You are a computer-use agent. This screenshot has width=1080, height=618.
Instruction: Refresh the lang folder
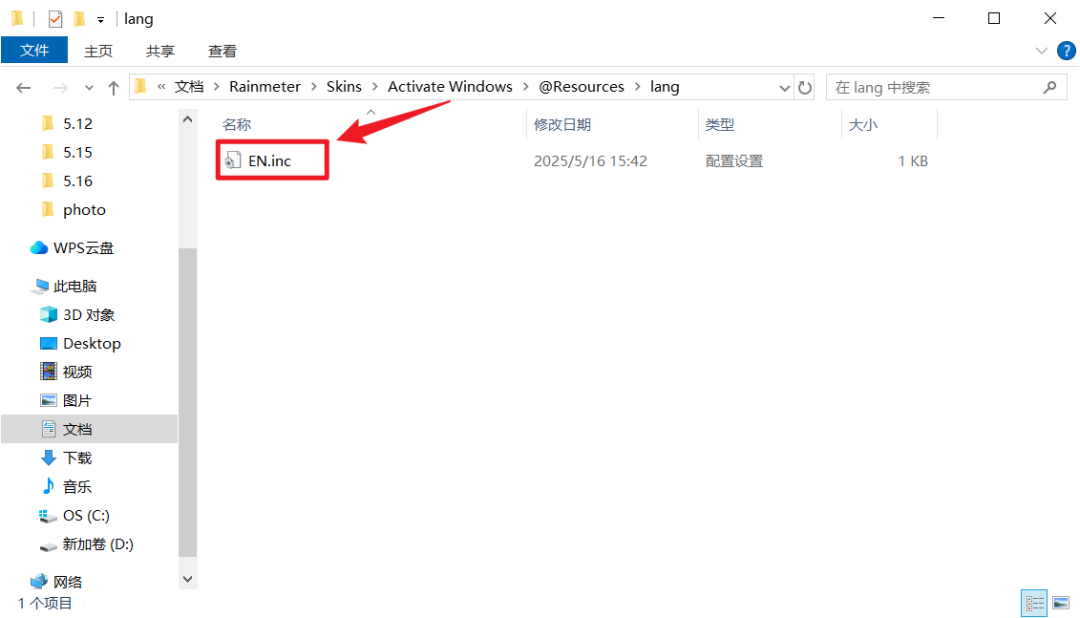tap(804, 87)
